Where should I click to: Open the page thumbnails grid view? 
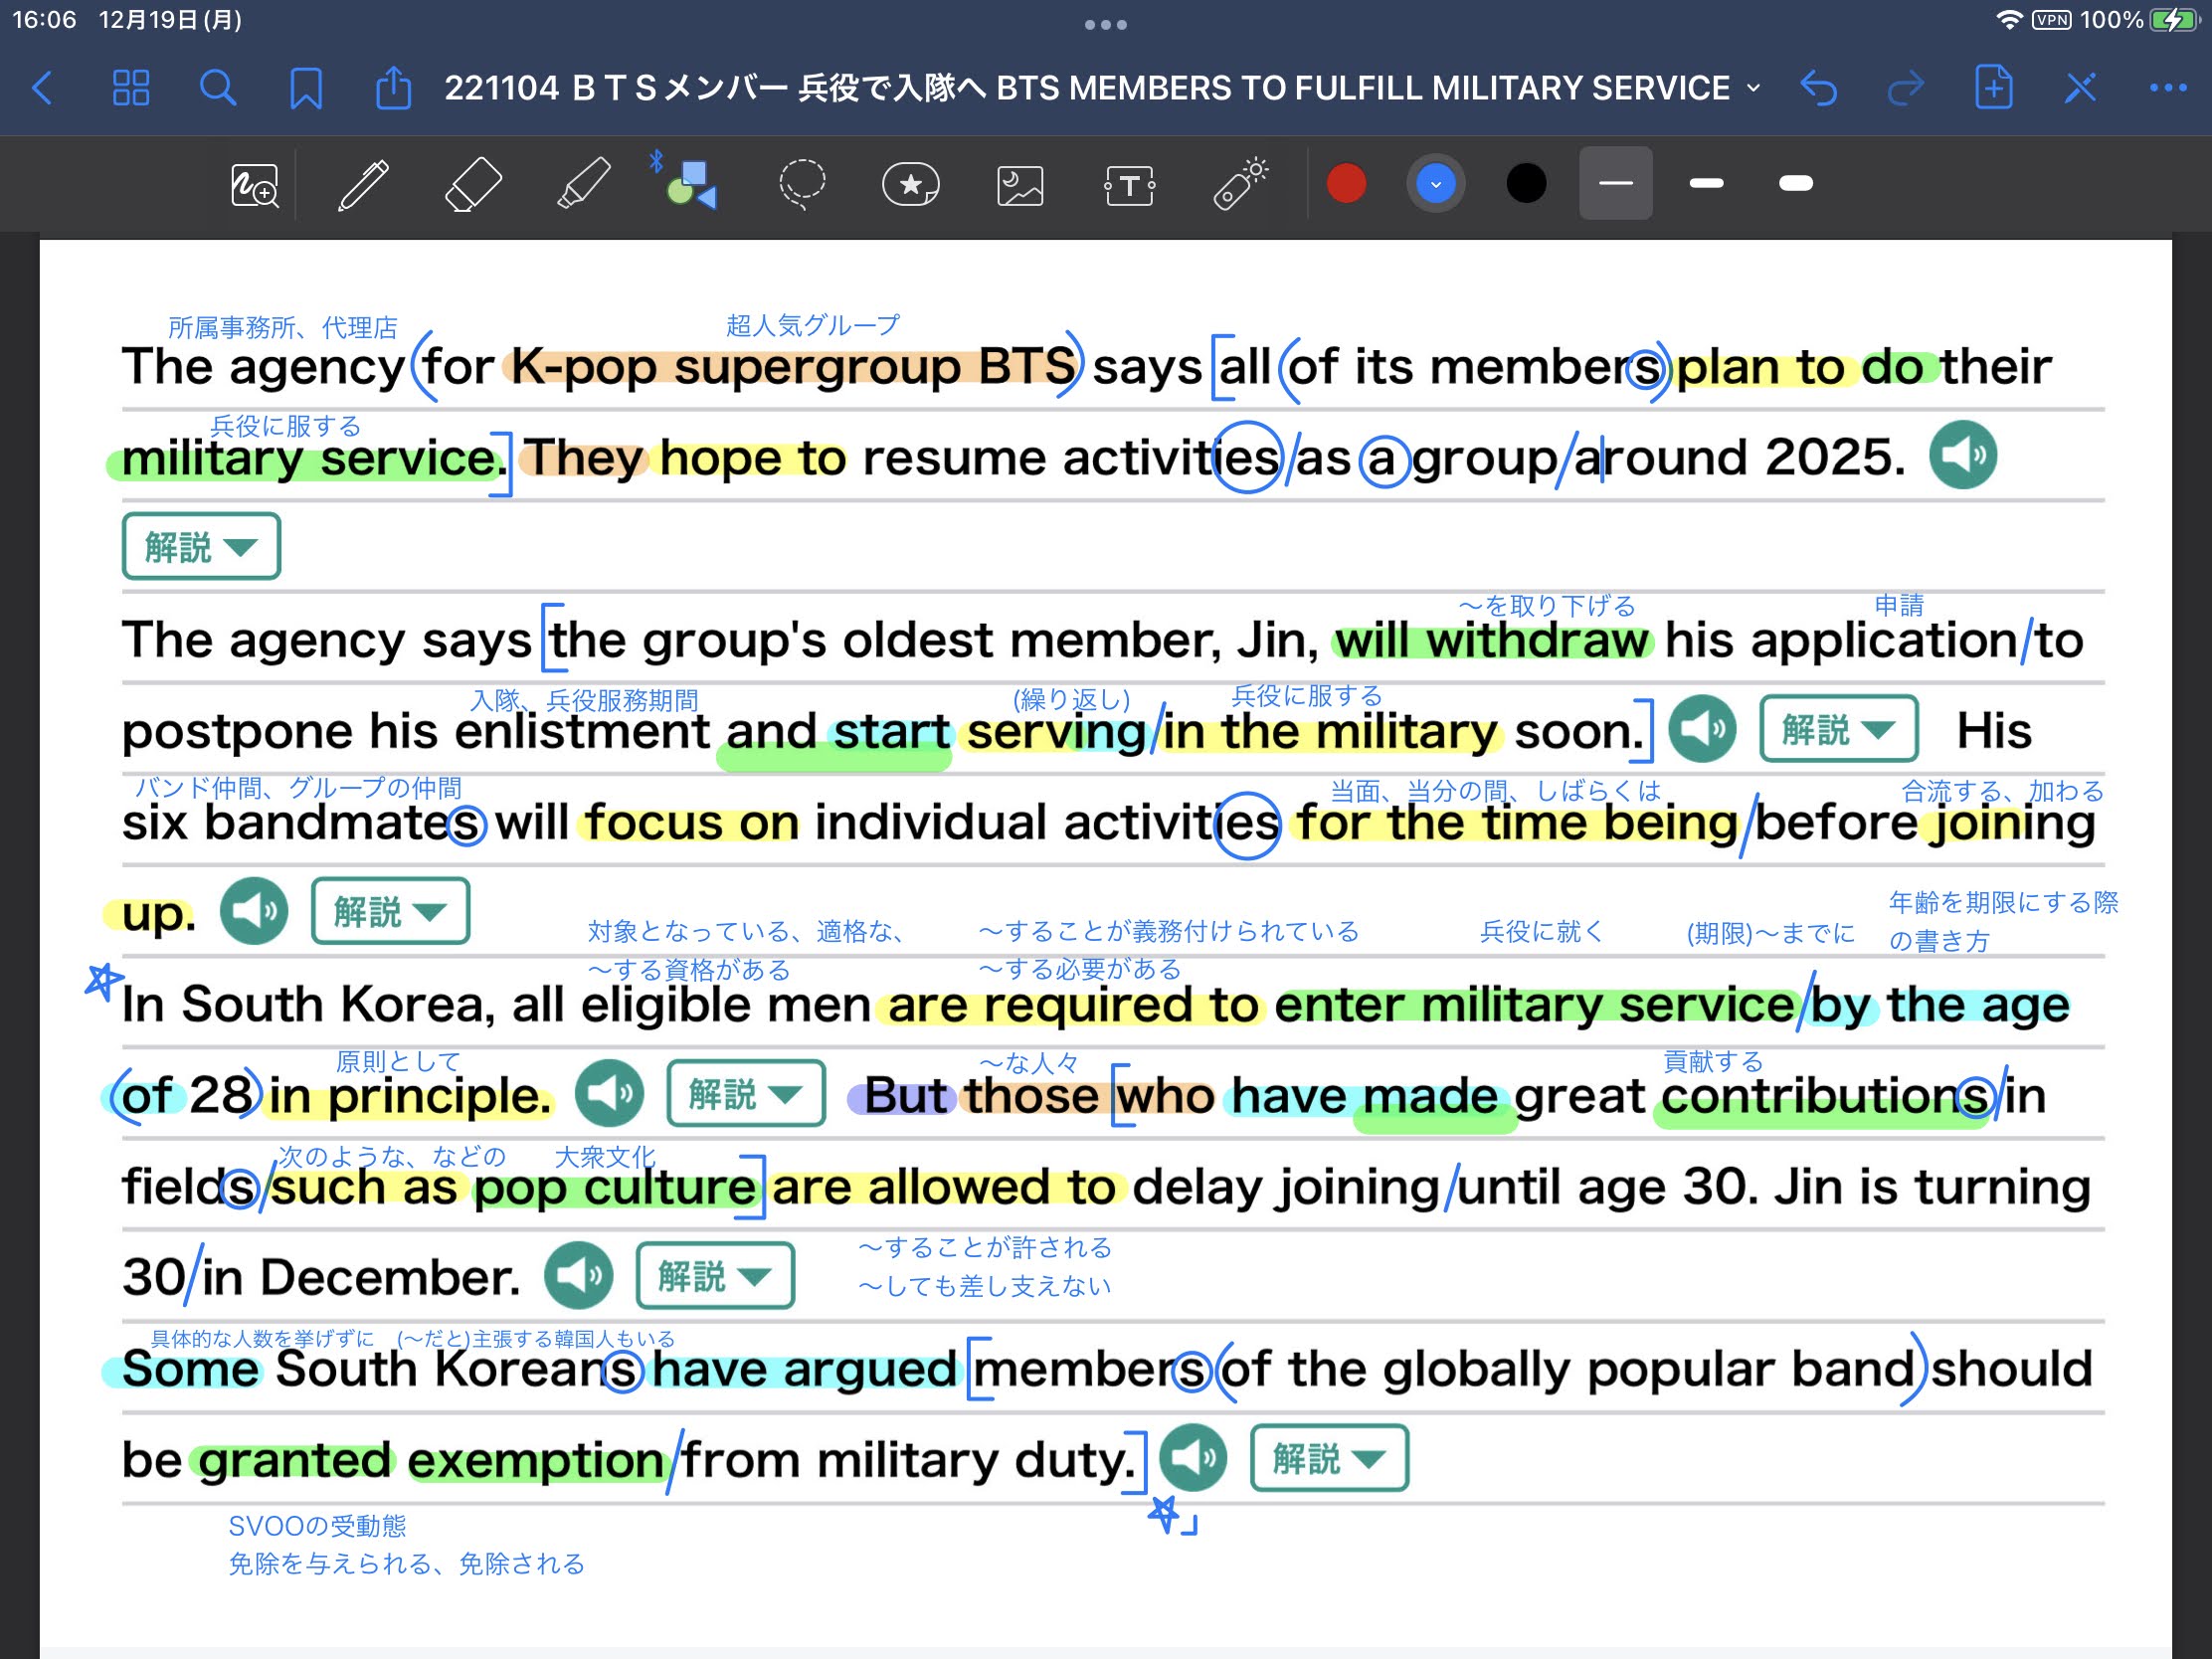(x=131, y=88)
